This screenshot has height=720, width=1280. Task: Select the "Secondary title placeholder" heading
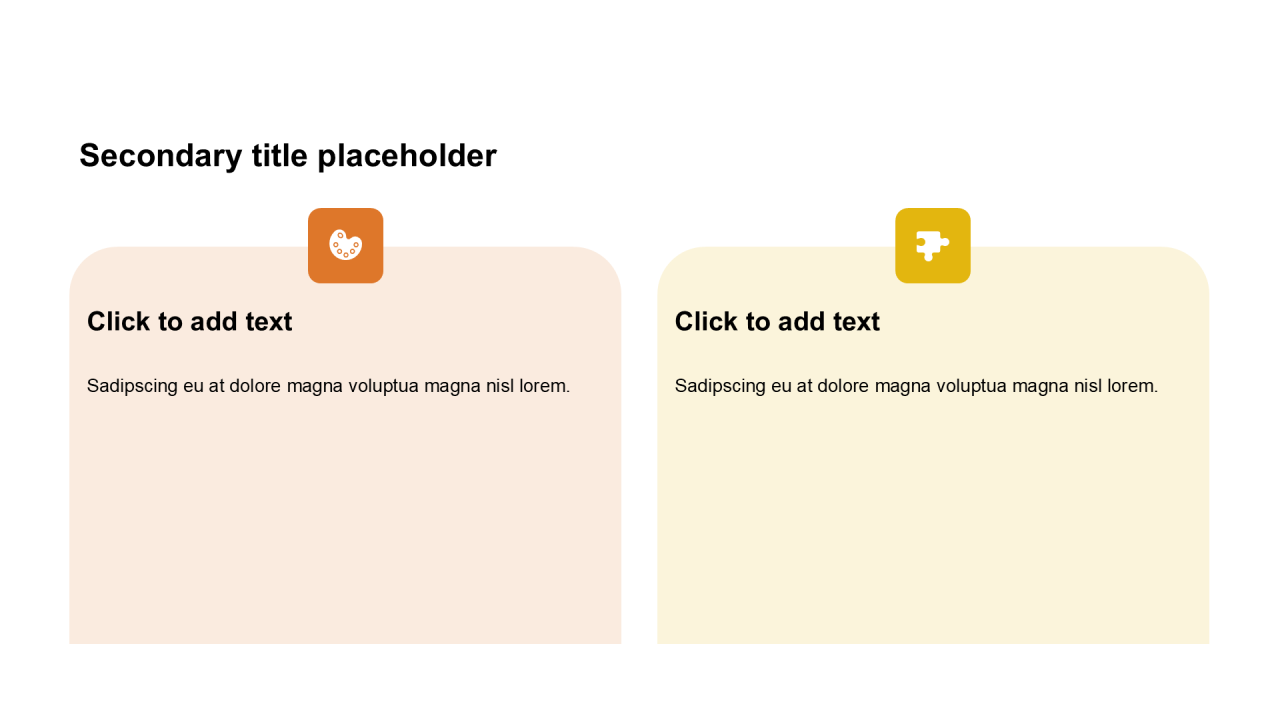click(x=288, y=156)
